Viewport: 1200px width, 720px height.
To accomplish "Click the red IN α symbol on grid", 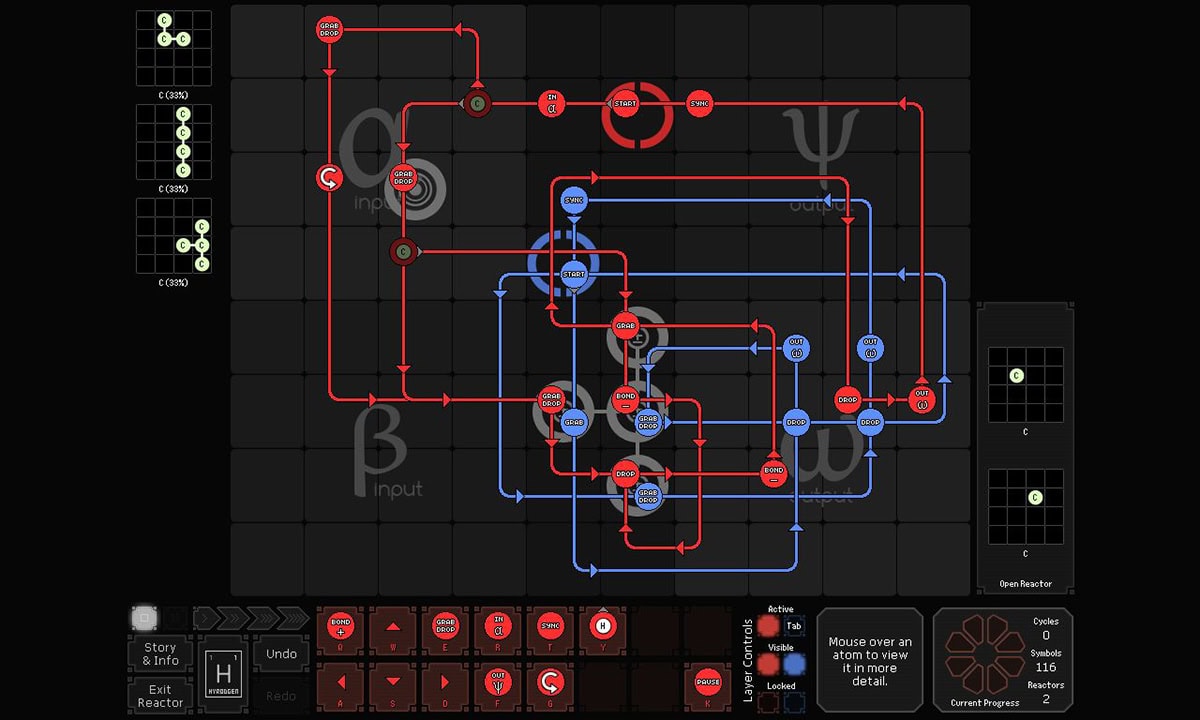I will [x=551, y=103].
